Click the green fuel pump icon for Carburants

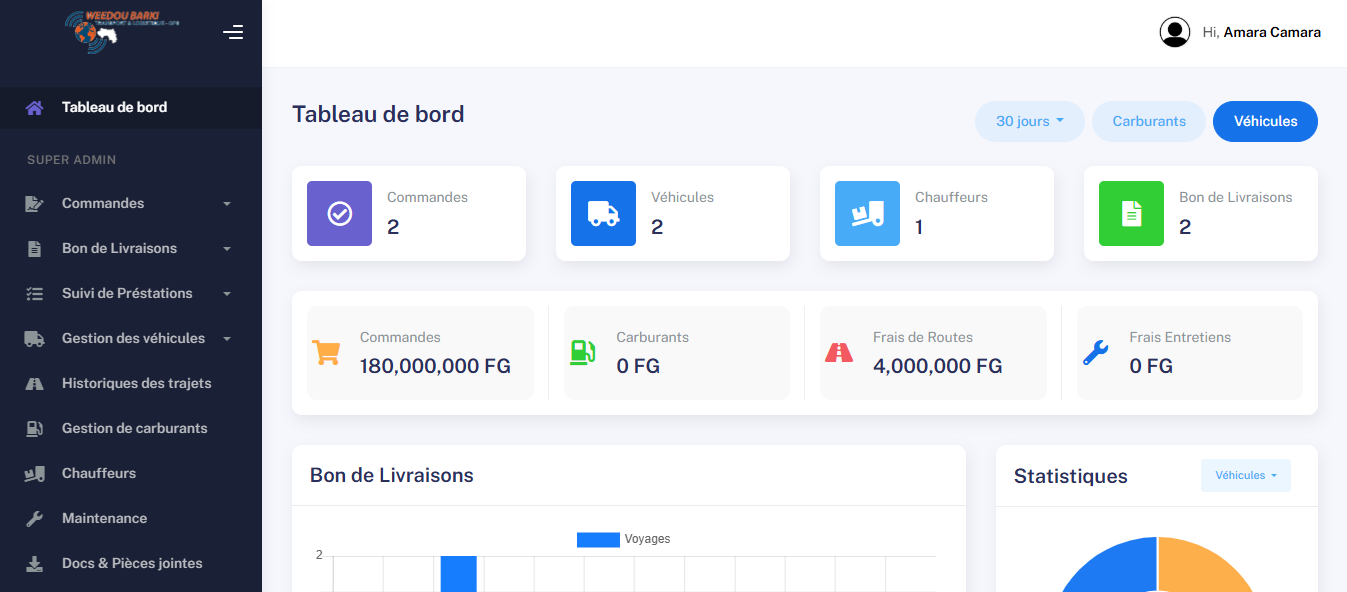583,352
